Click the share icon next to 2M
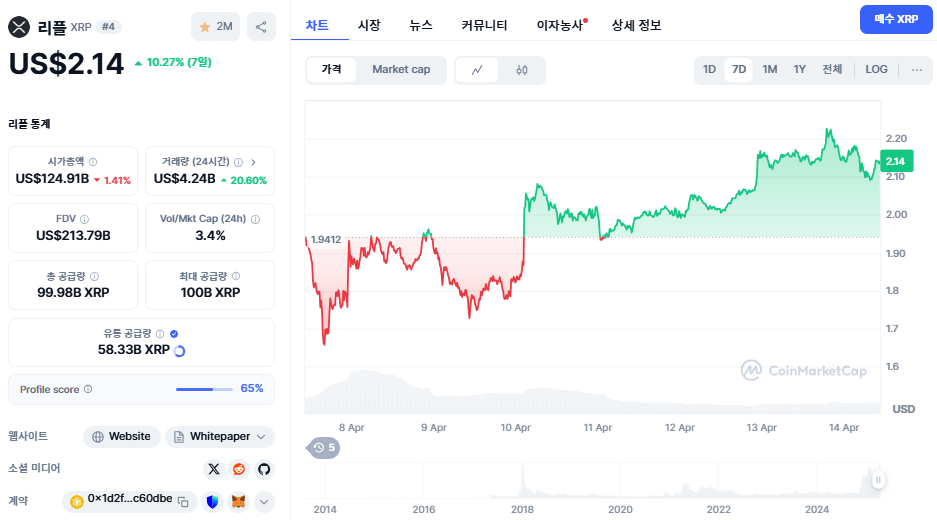Screen dimensions: 937x520 click(x=262, y=27)
